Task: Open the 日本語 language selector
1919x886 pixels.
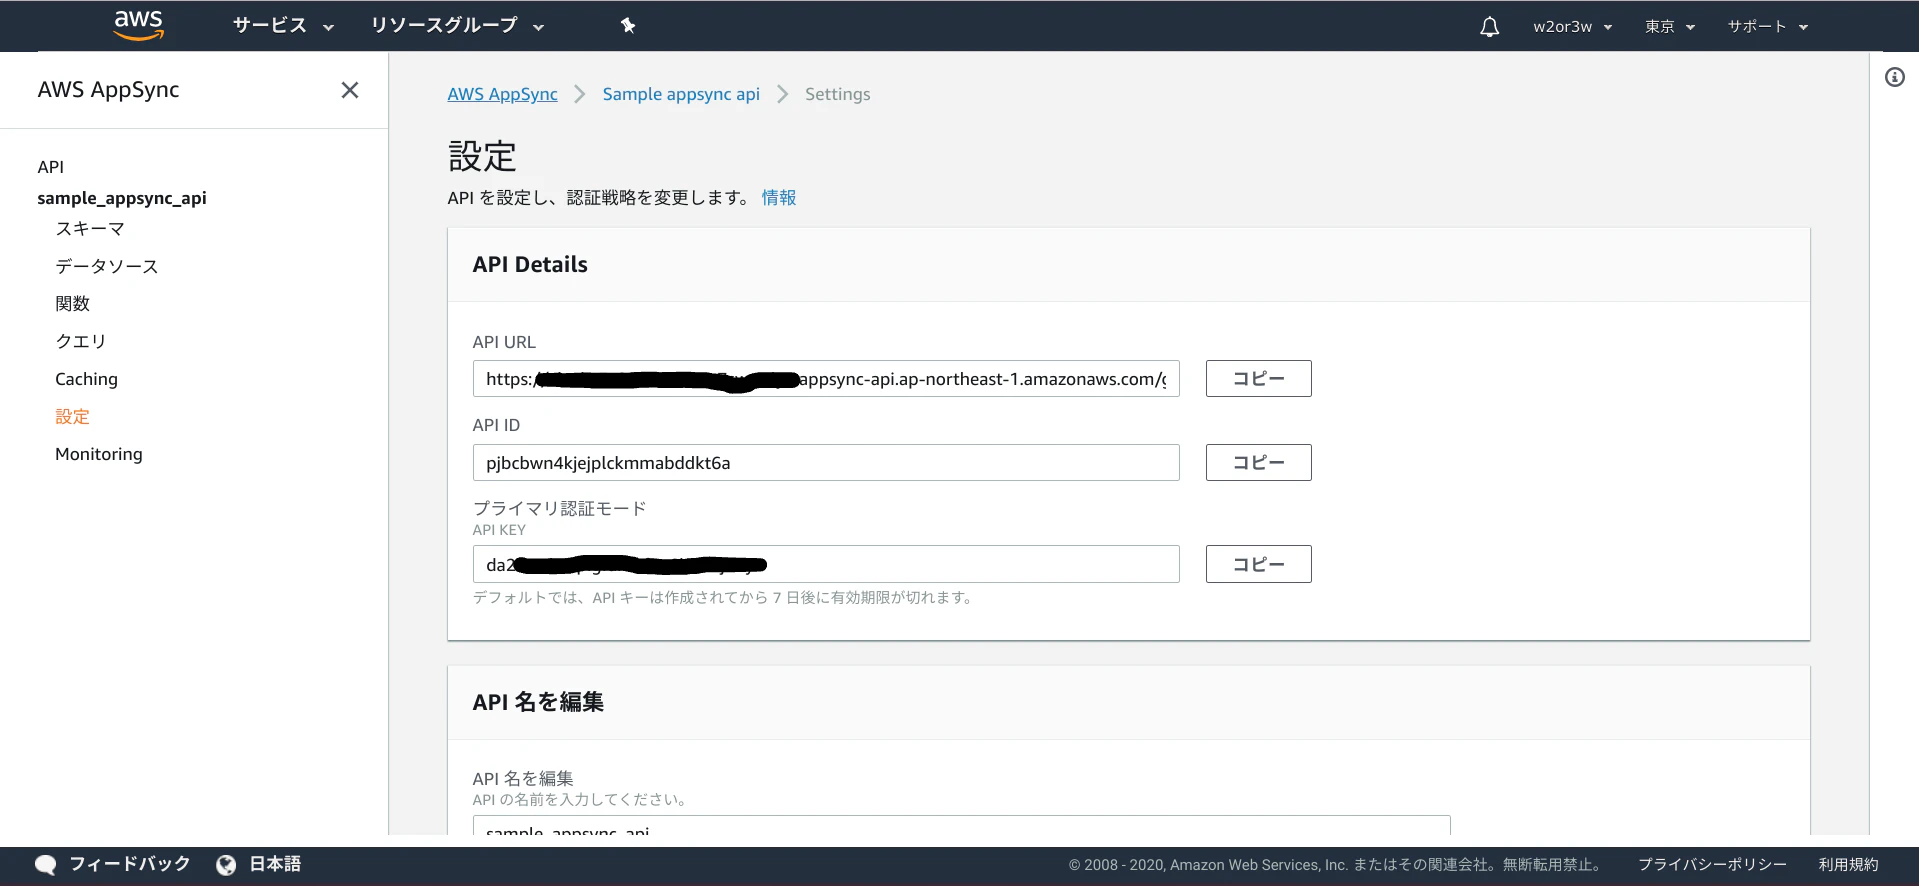Action: pyautogui.click(x=275, y=864)
